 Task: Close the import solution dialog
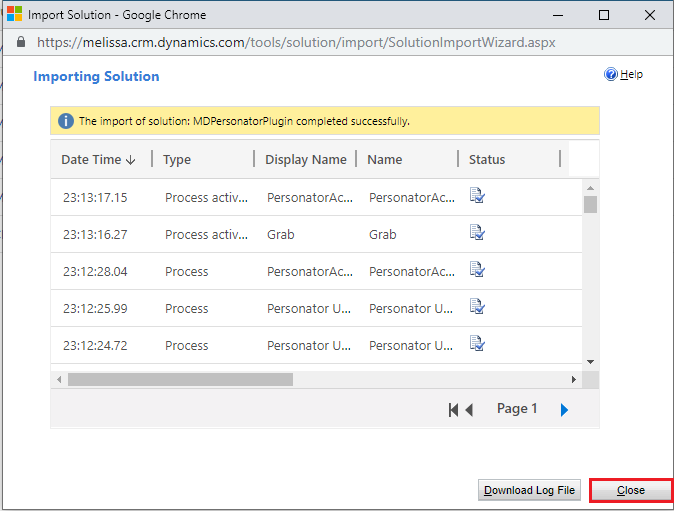coord(631,490)
